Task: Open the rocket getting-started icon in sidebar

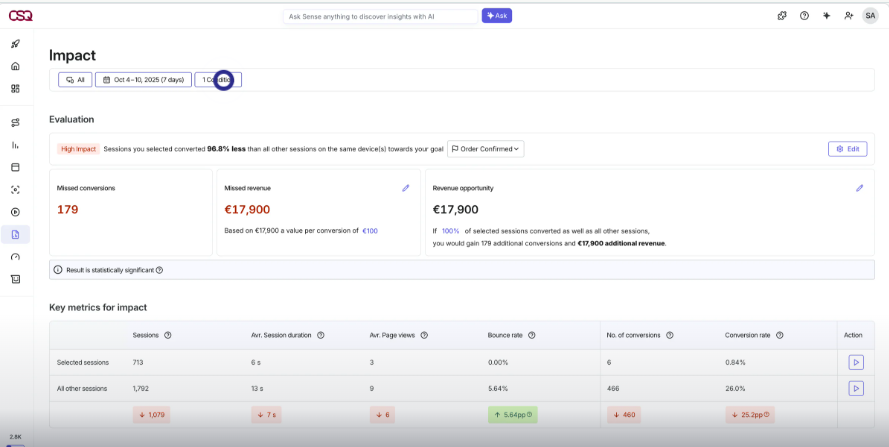Action: click(x=15, y=44)
